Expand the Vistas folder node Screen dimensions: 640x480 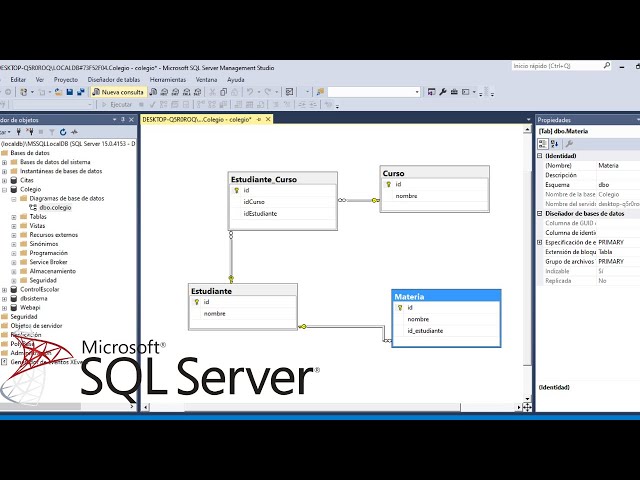14,226
